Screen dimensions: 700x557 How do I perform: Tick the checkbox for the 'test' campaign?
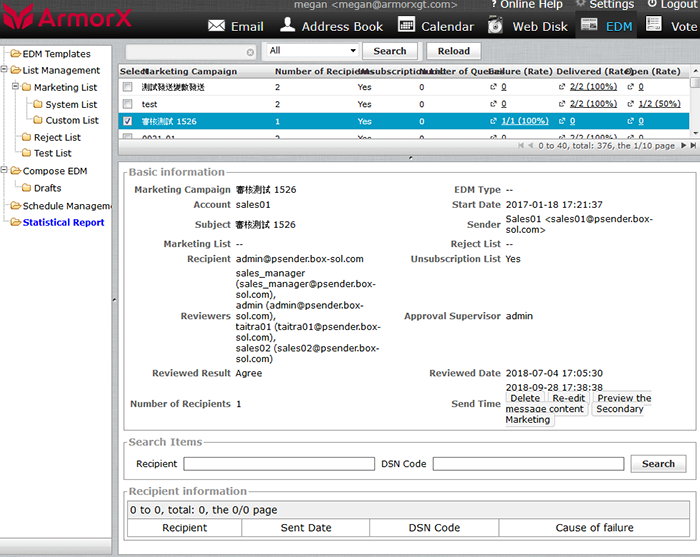pos(127,104)
